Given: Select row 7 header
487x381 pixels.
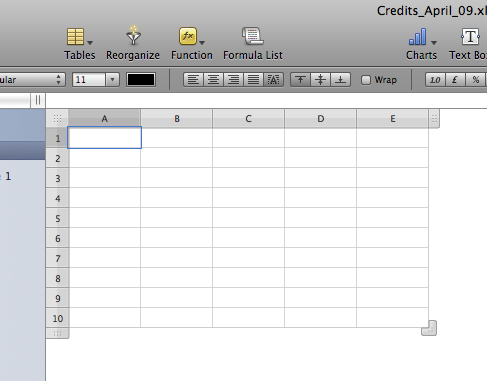Looking at the screenshot, I should (57, 258).
